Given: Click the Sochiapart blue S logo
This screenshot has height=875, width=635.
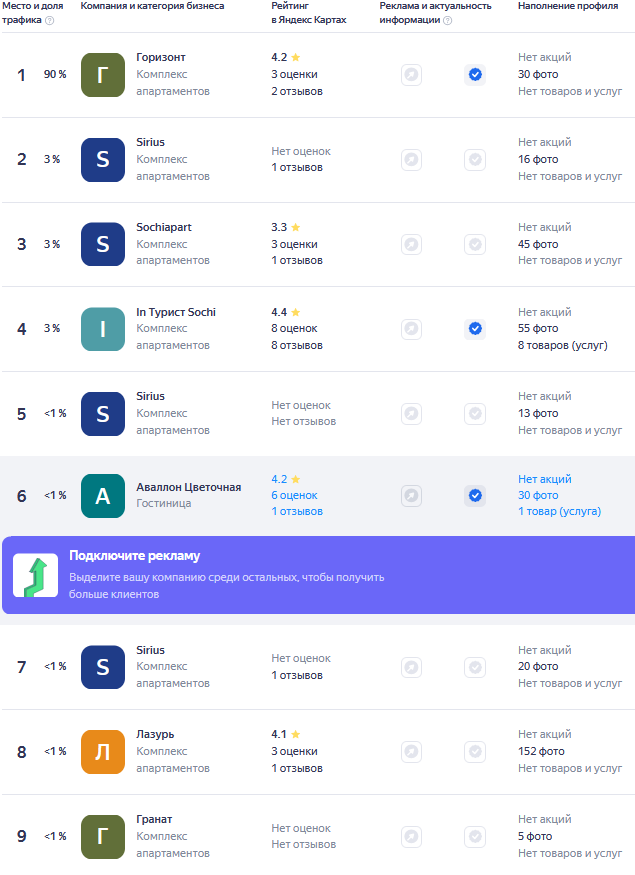Looking at the screenshot, I should (103, 244).
